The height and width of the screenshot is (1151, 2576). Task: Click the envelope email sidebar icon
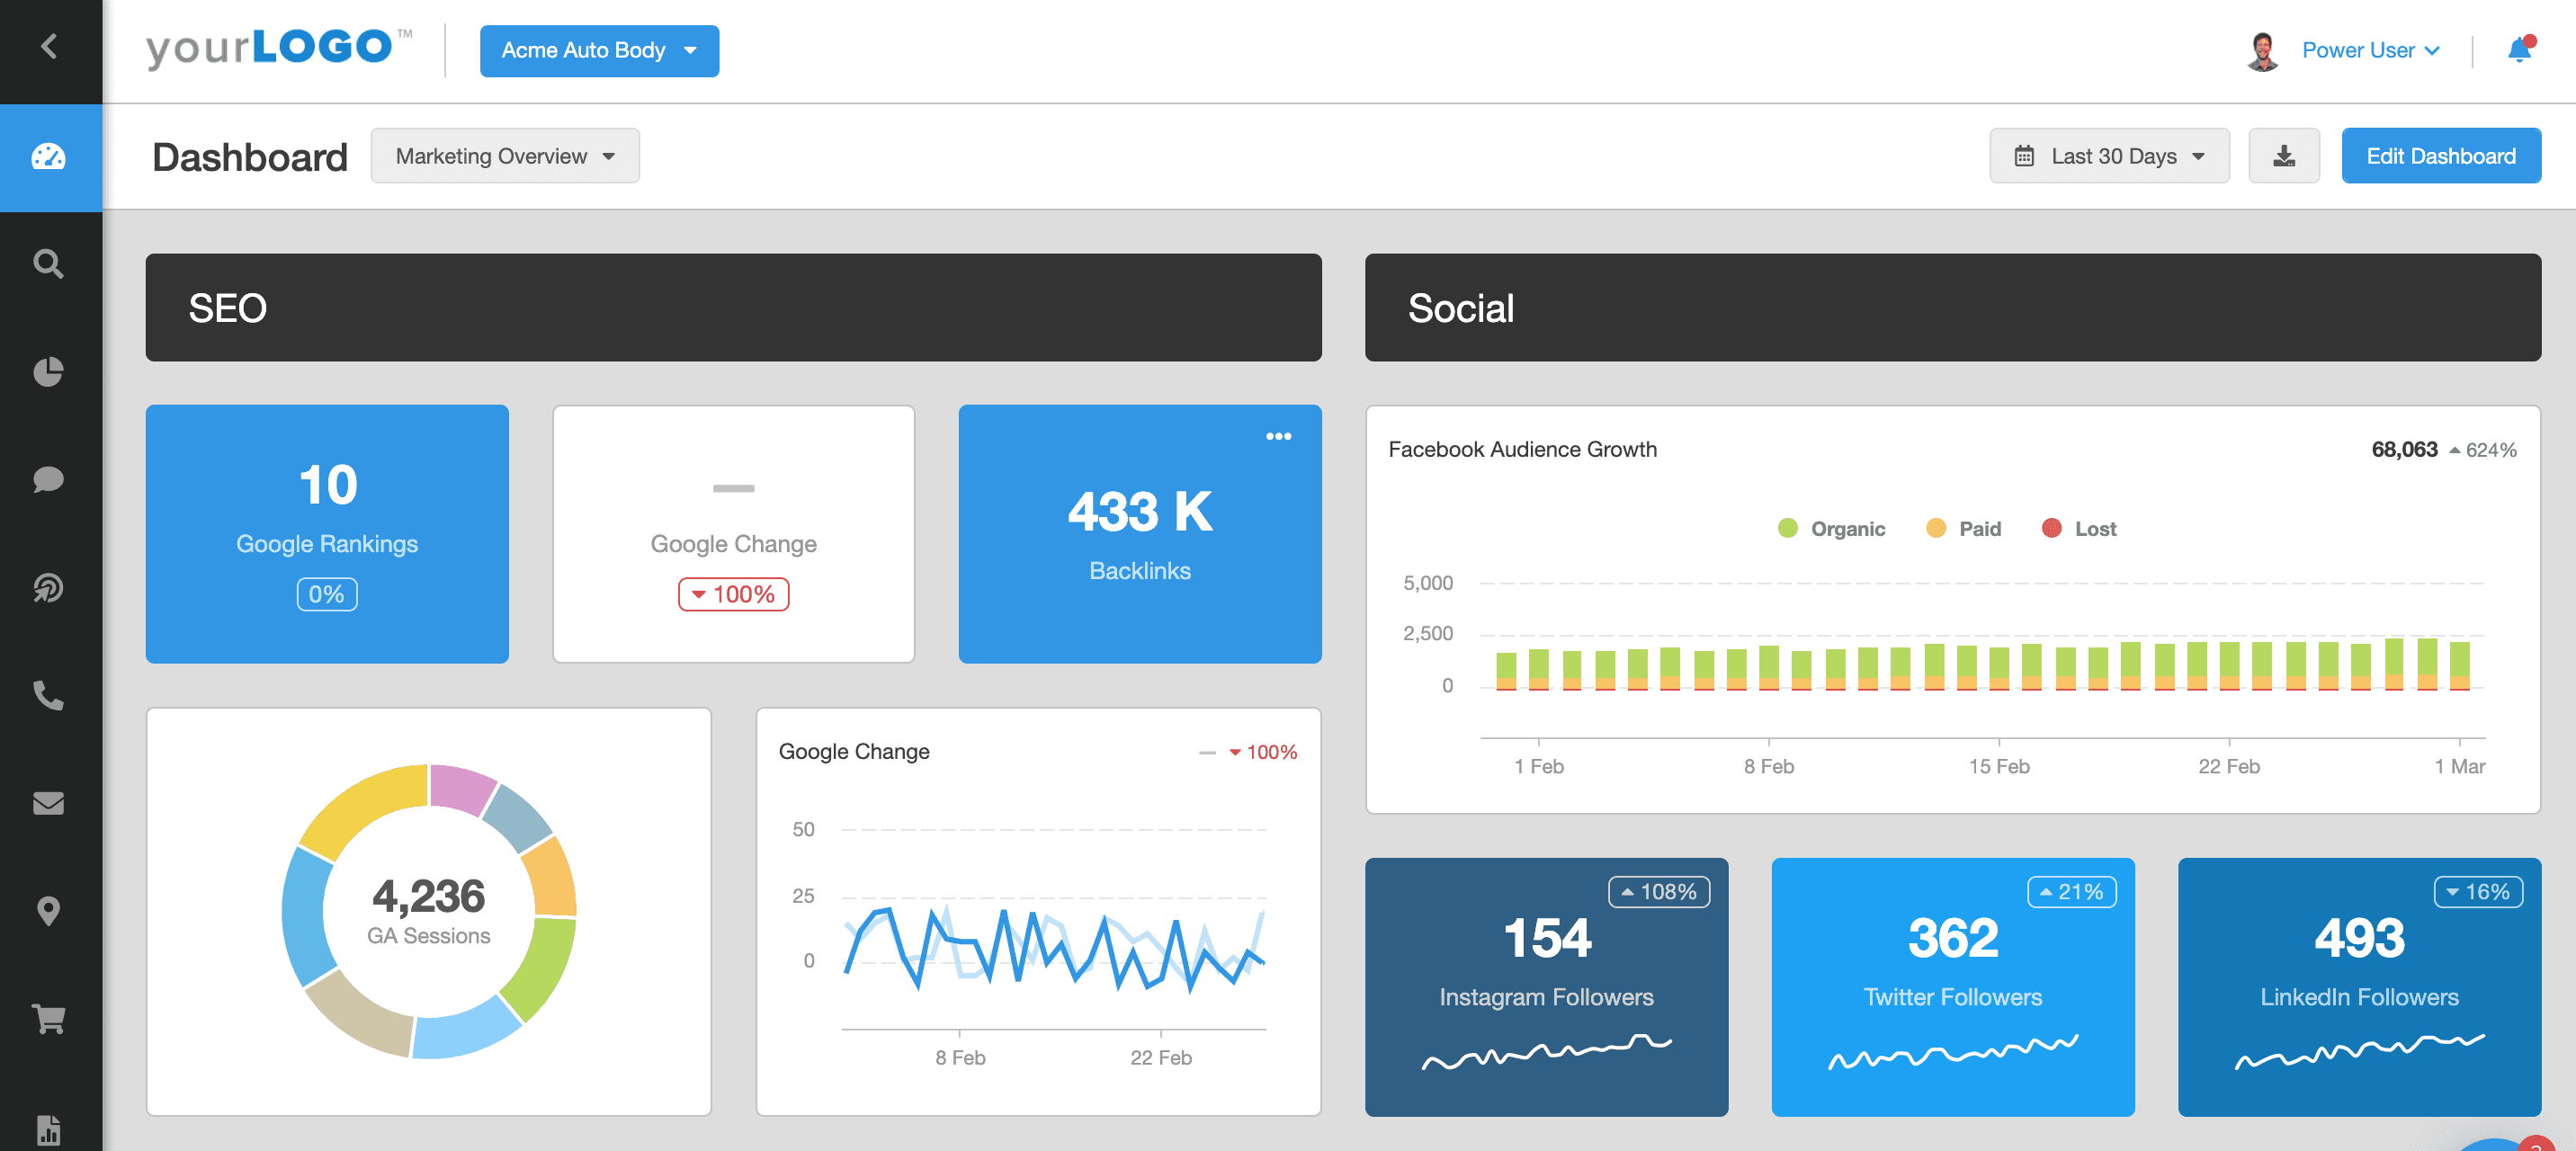49,803
